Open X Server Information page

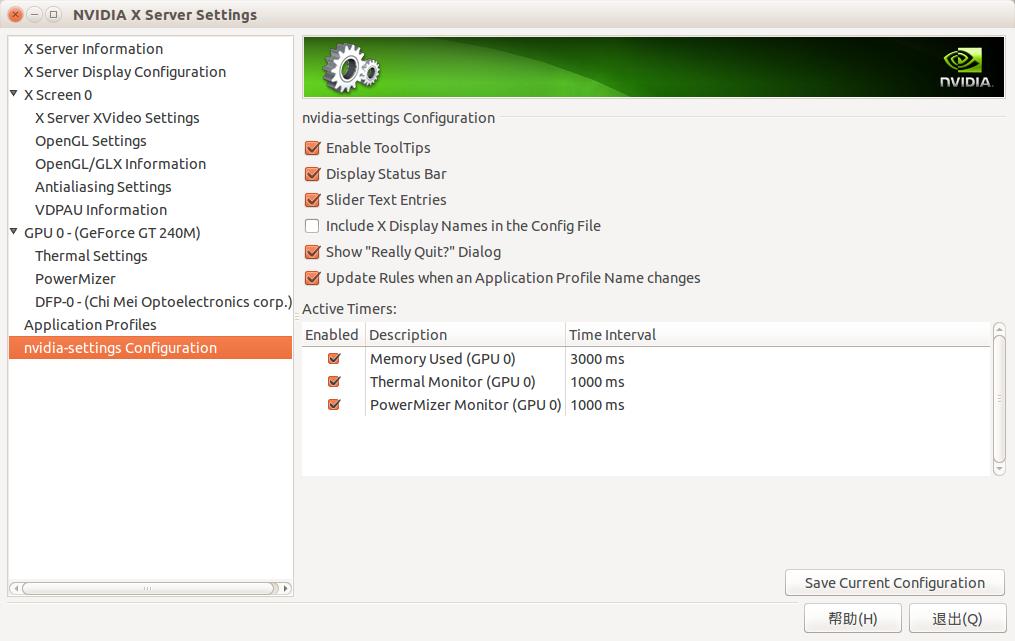(x=93, y=49)
